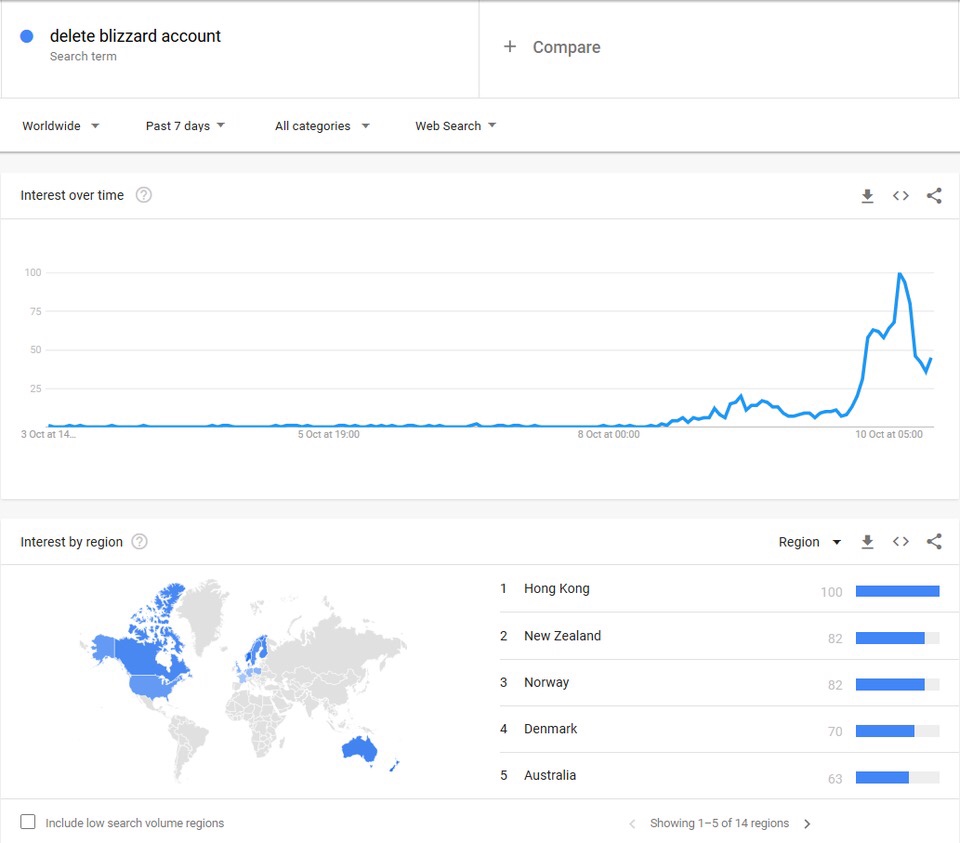Open the Worldwide location dropdown
This screenshot has width=960, height=843.
pyautogui.click(x=61, y=126)
